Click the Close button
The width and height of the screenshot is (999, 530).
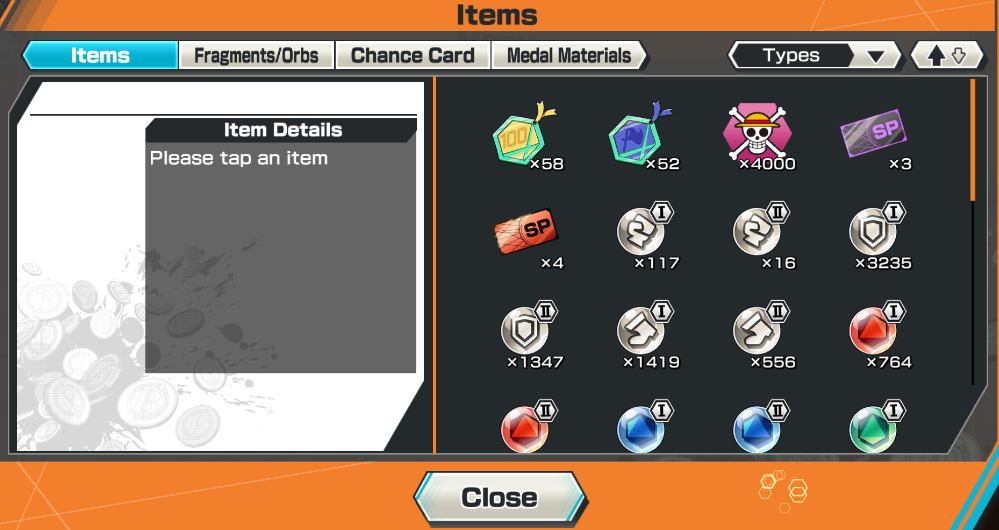[500, 498]
